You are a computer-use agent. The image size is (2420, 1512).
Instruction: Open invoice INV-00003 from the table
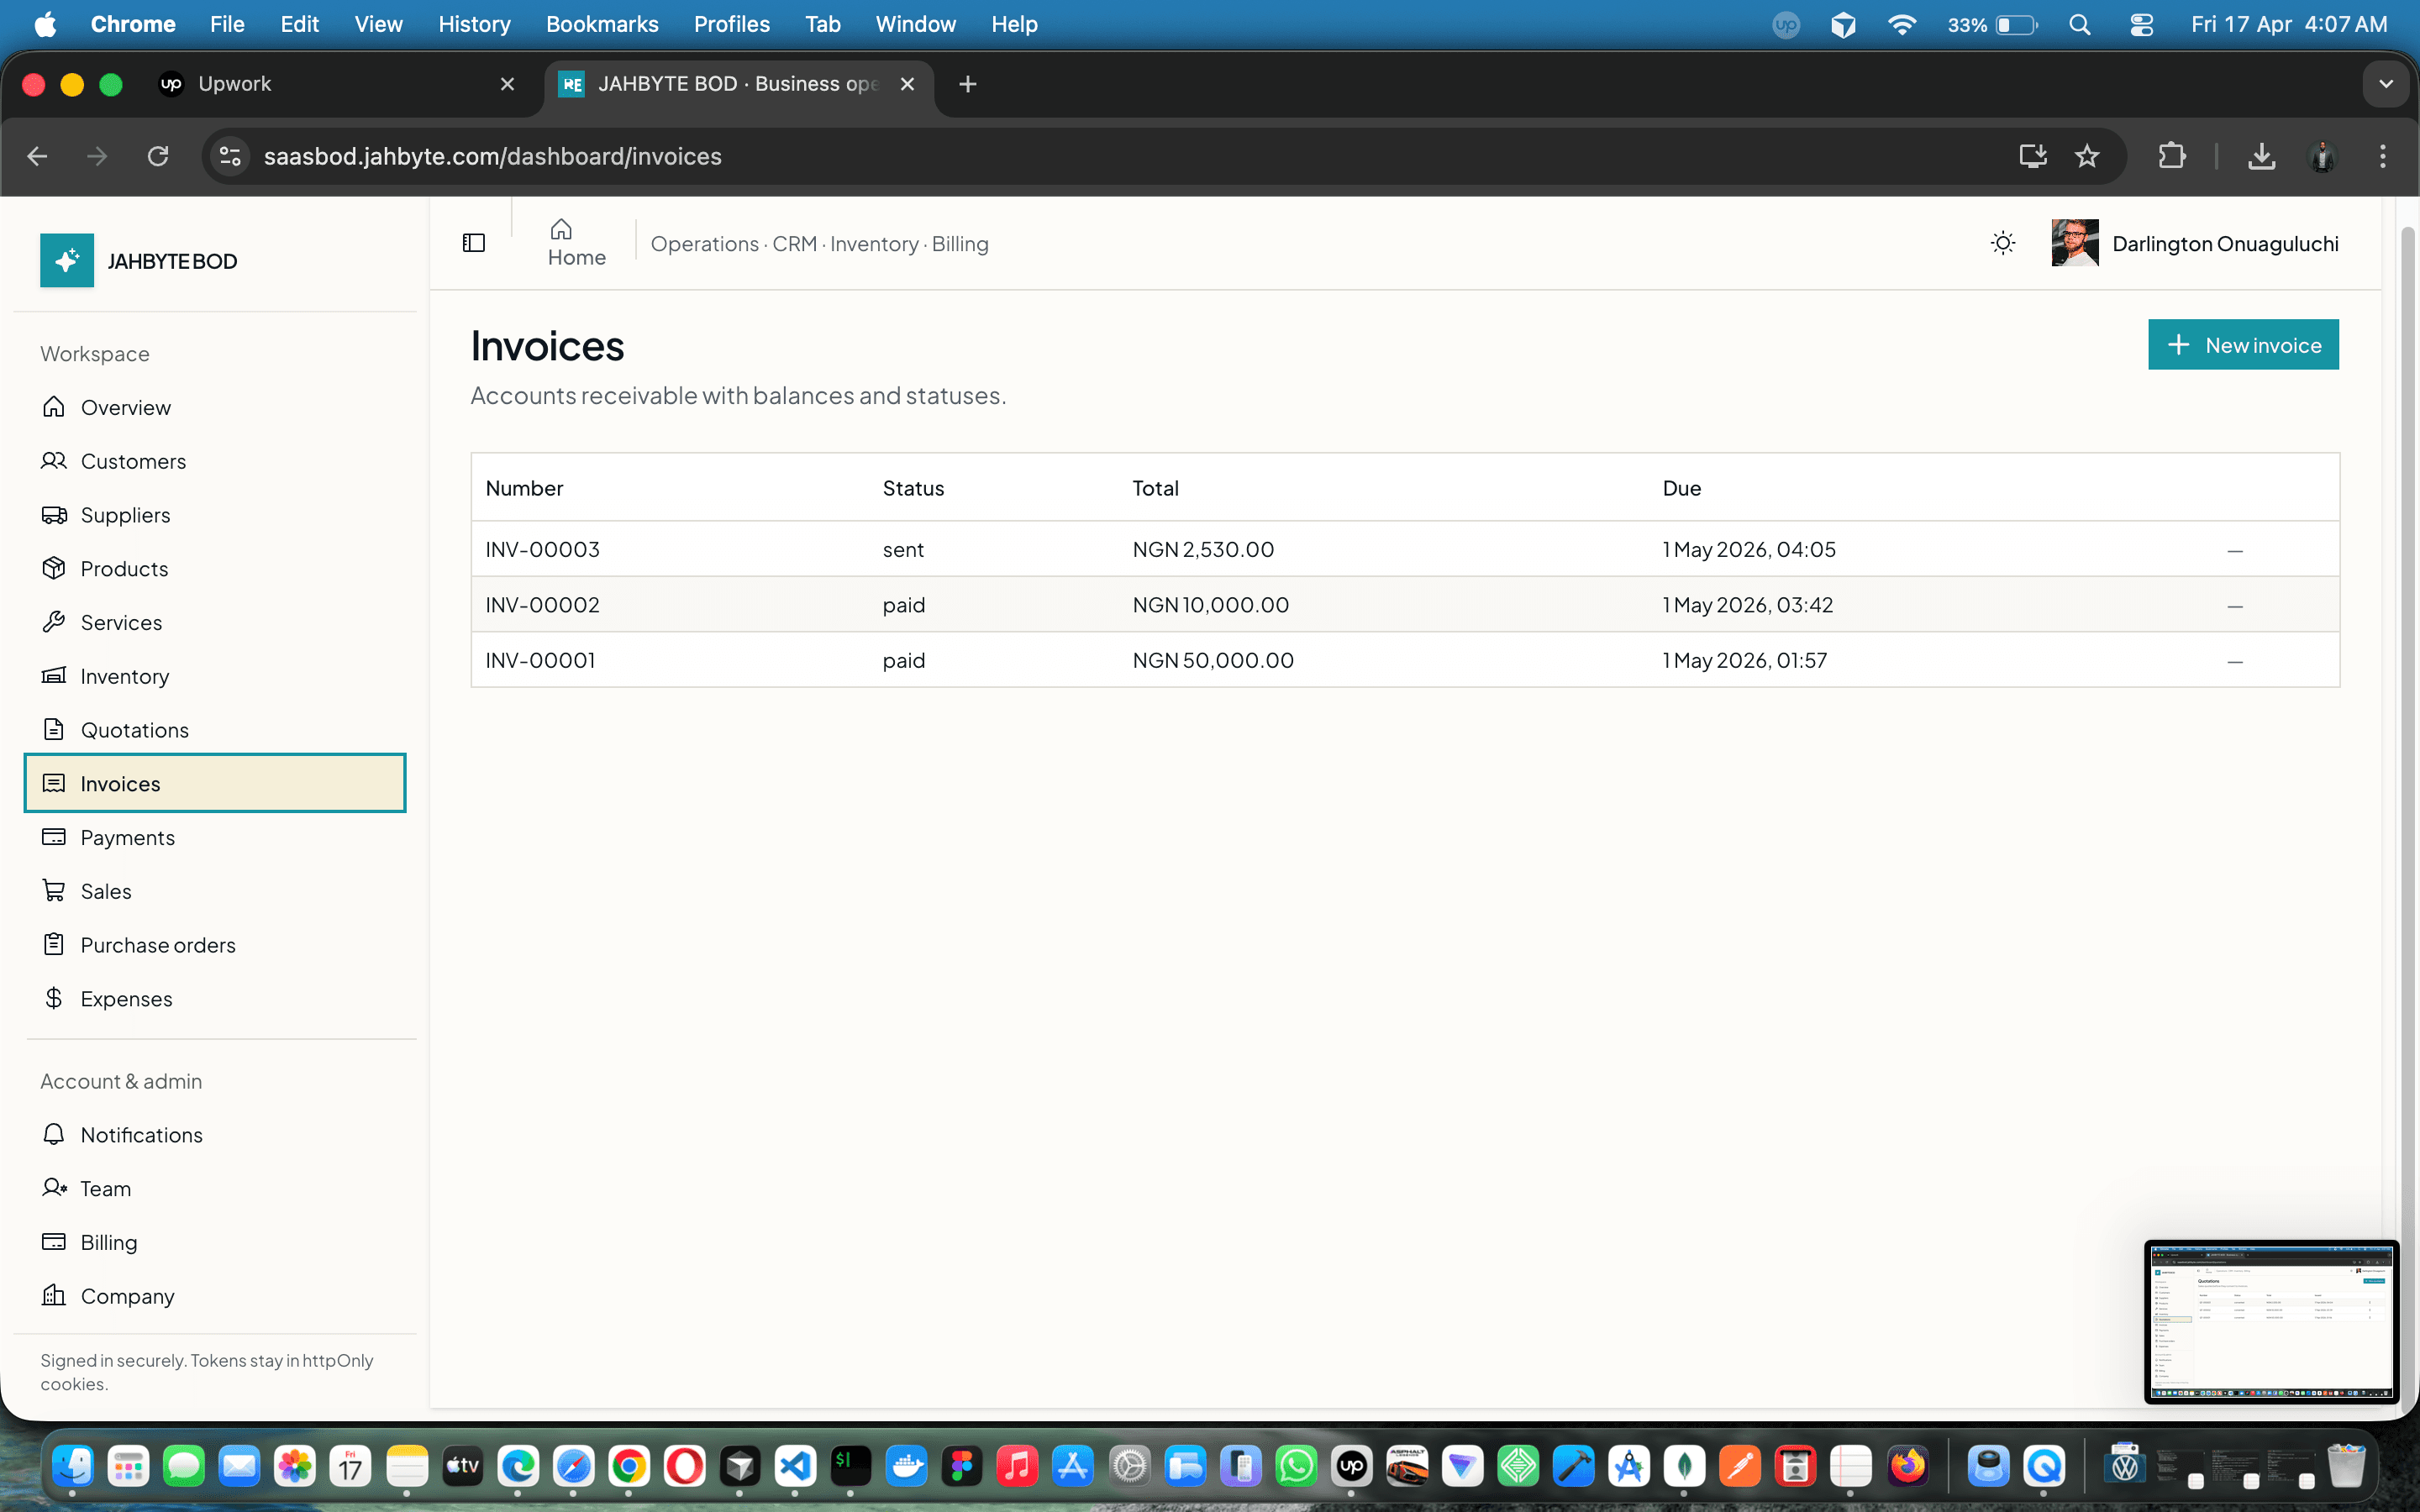pos(541,548)
